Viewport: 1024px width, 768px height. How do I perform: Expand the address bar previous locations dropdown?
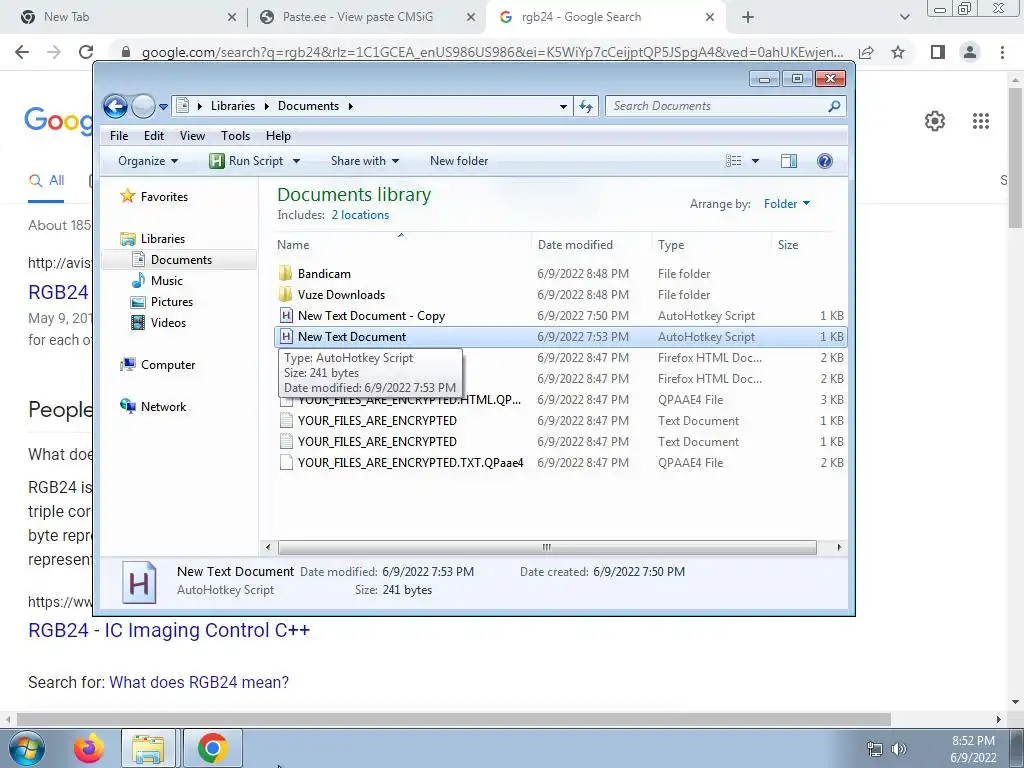563,106
